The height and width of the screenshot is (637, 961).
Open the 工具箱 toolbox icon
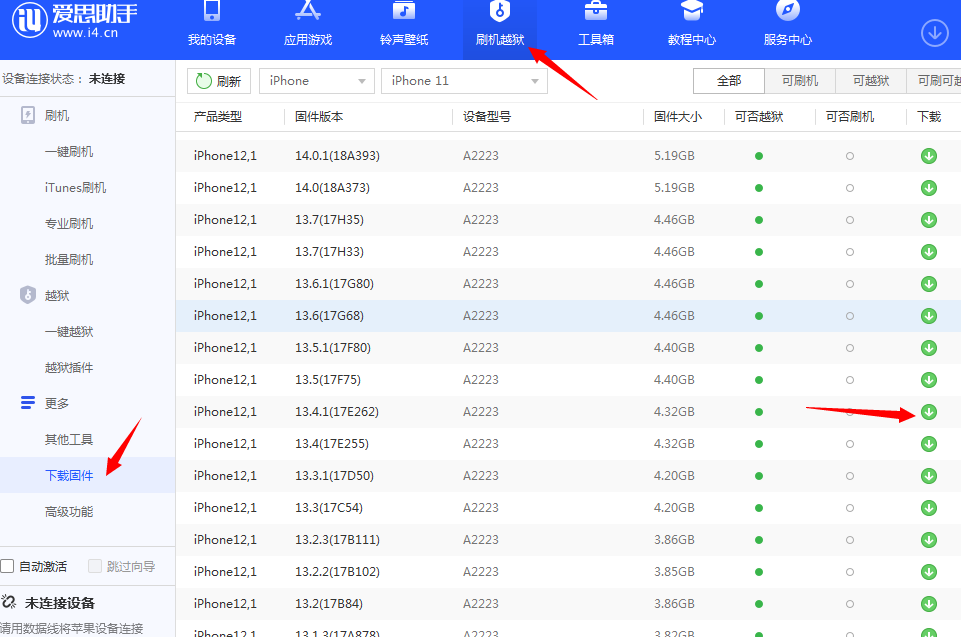pos(596,10)
